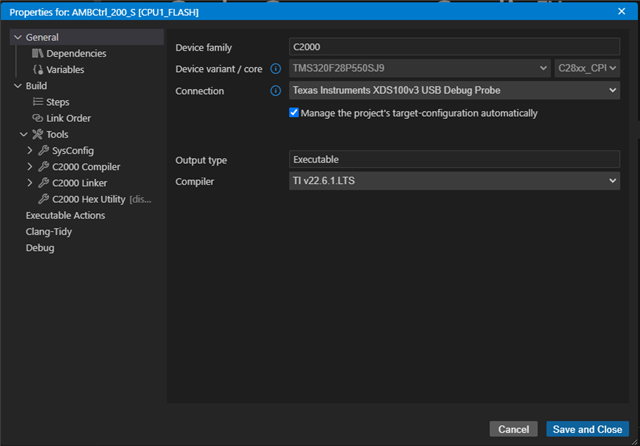Click the Device family field
Screen dimensions: 640x446
(454, 47)
